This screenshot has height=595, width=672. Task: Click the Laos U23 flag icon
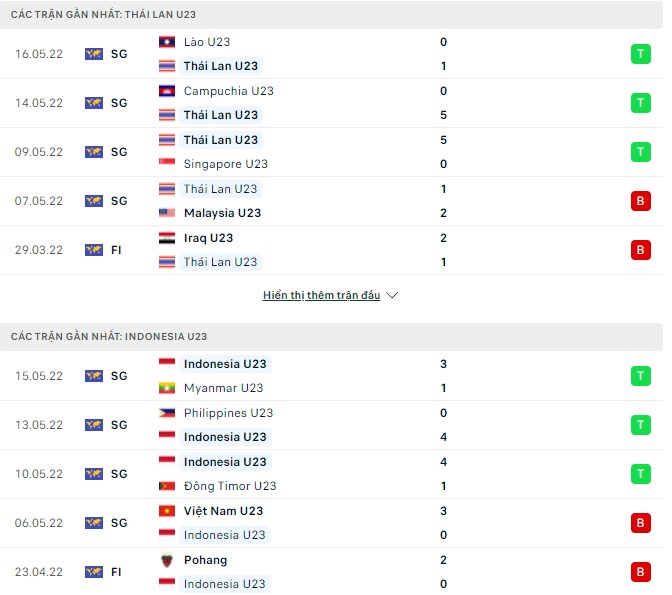tap(168, 42)
